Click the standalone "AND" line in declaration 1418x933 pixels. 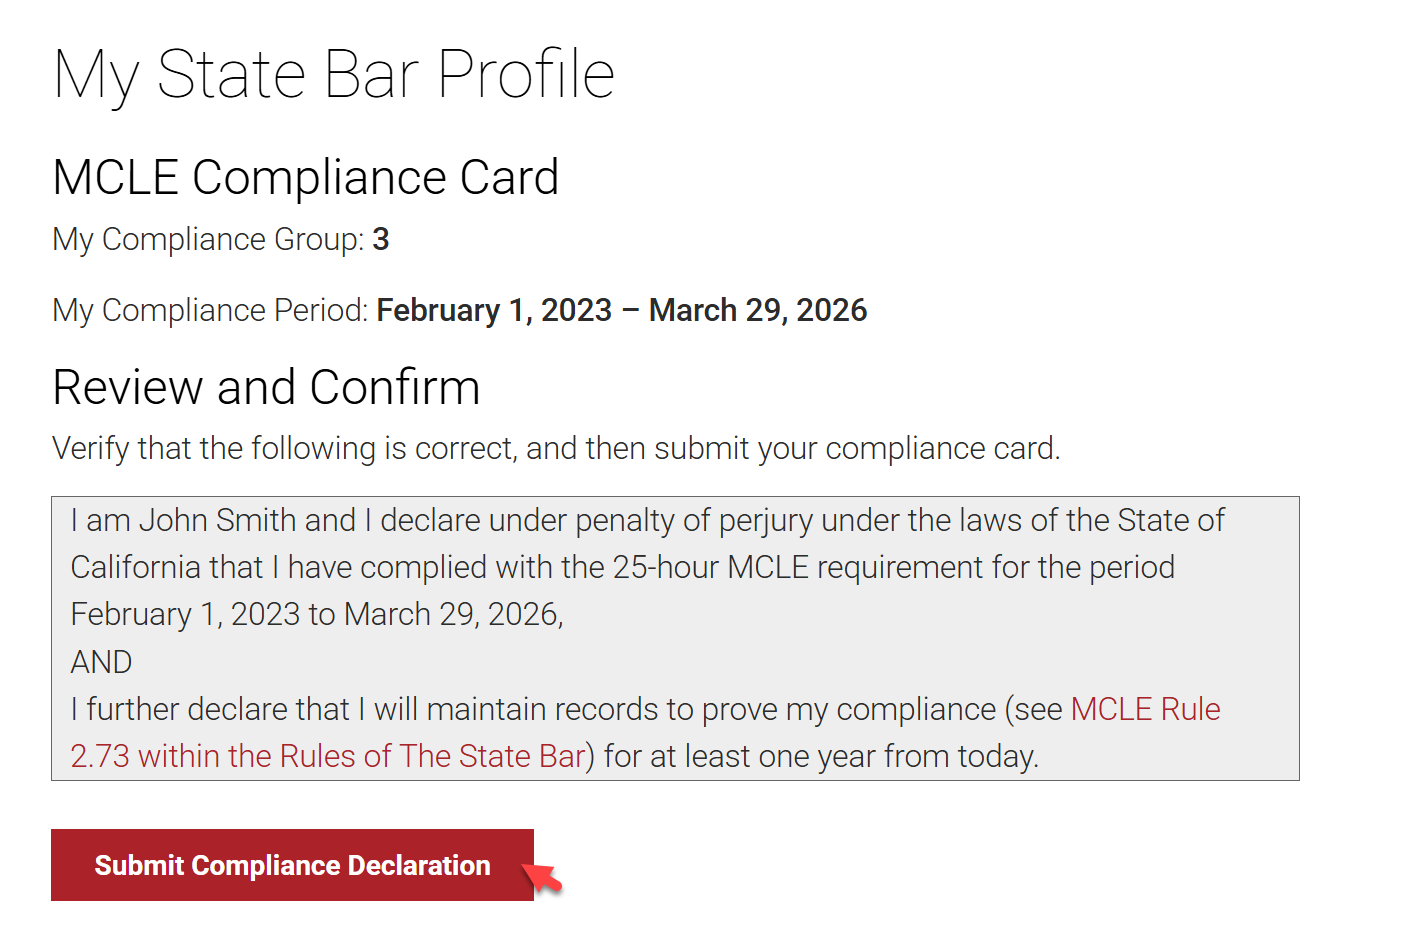101,662
